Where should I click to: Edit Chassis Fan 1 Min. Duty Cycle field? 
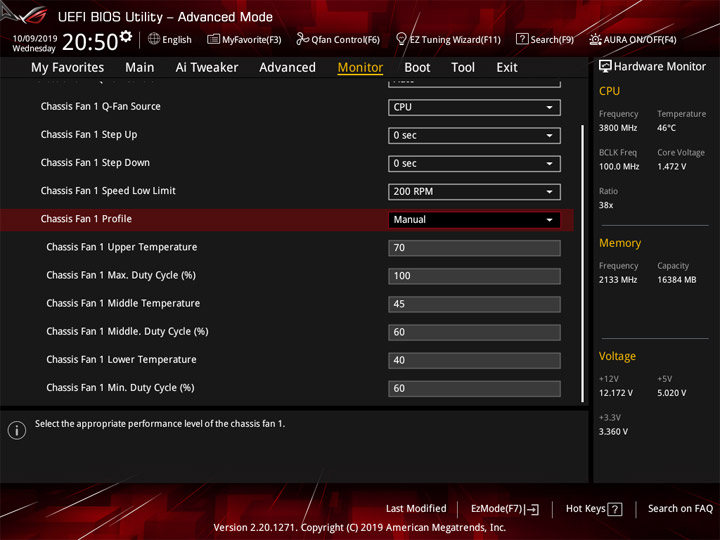[474, 388]
